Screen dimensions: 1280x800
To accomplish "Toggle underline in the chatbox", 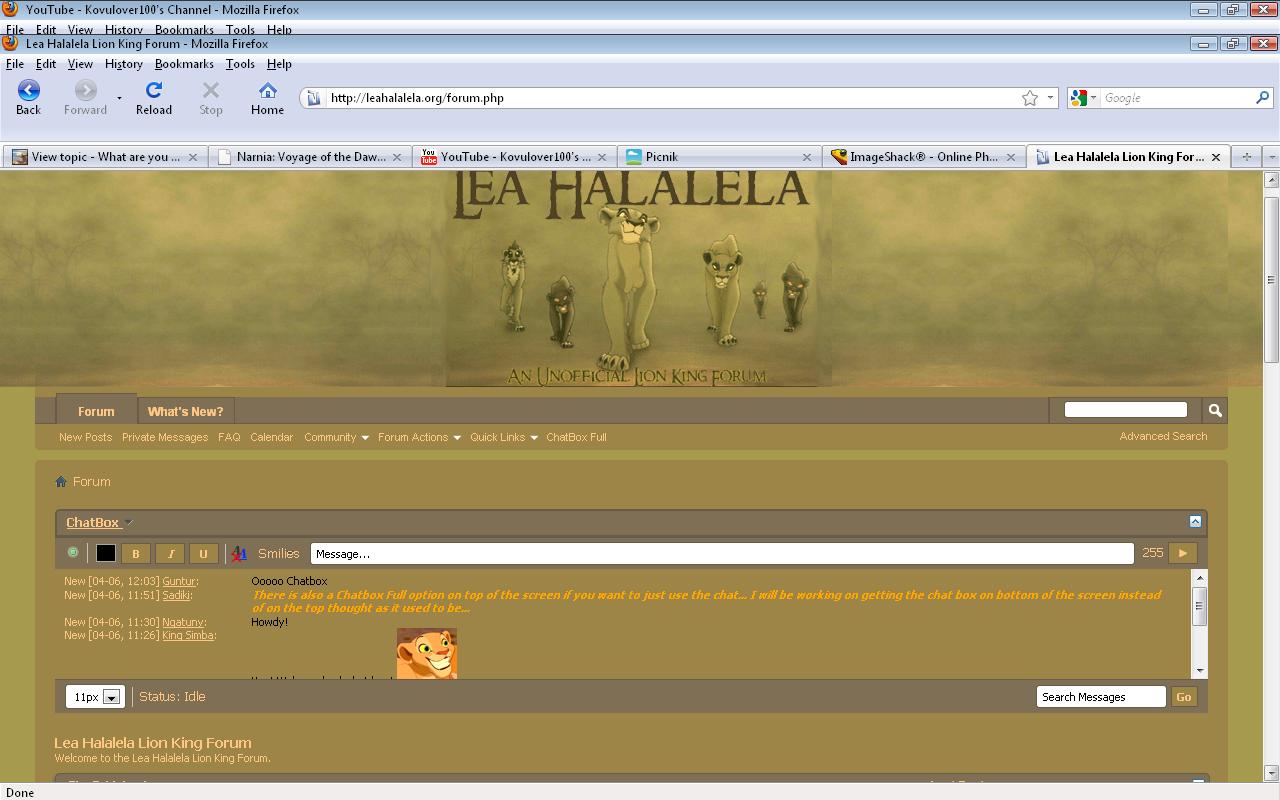I will [x=203, y=553].
